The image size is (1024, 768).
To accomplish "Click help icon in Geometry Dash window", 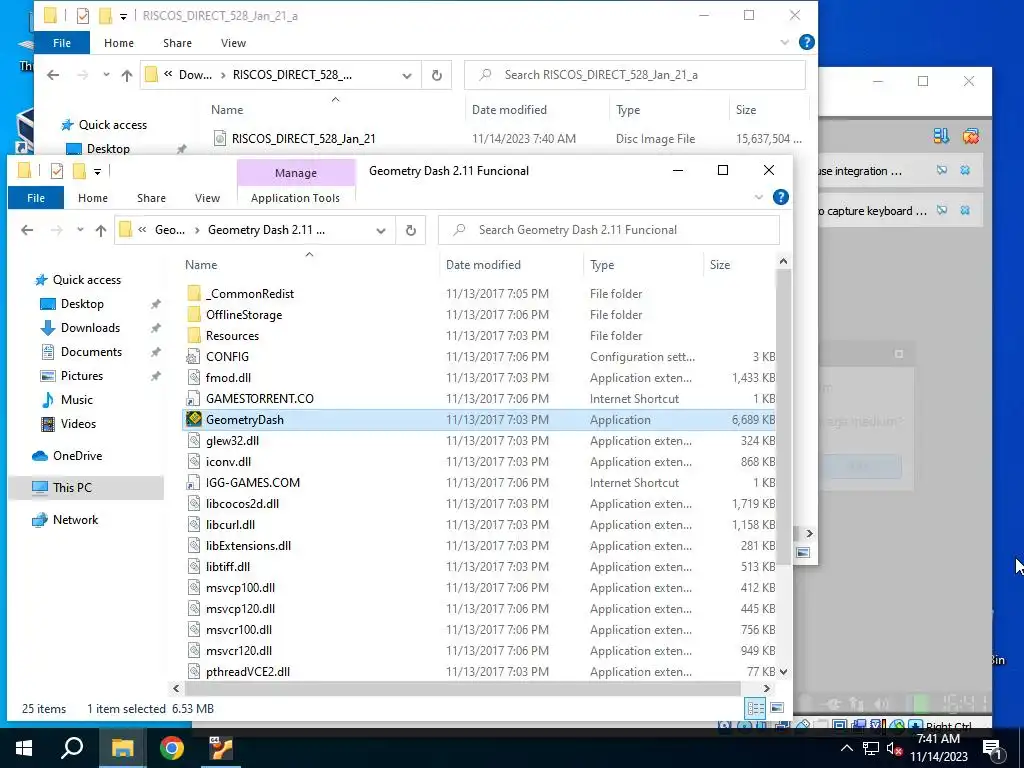I will [780, 197].
